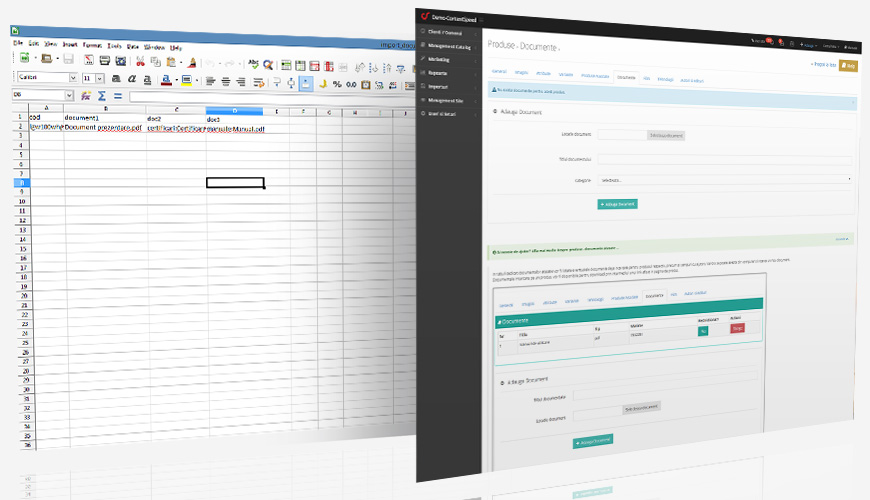Click the Function Wizard fx icon
Viewport: 870px width, 500px height.
(85, 96)
